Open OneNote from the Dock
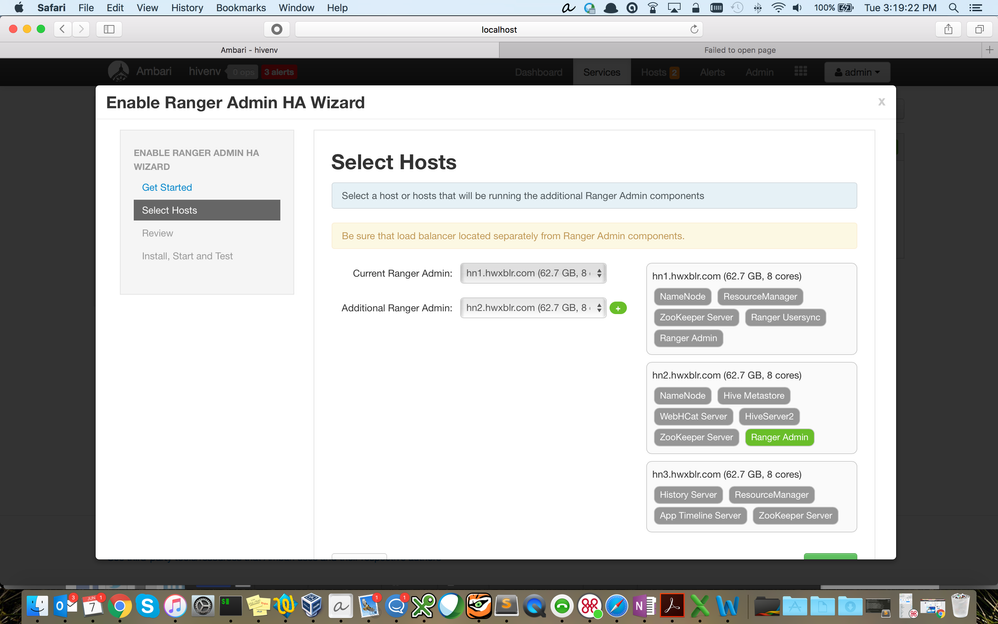The height and width of the screenshot is (624, 998). click(x=643, y=606)
